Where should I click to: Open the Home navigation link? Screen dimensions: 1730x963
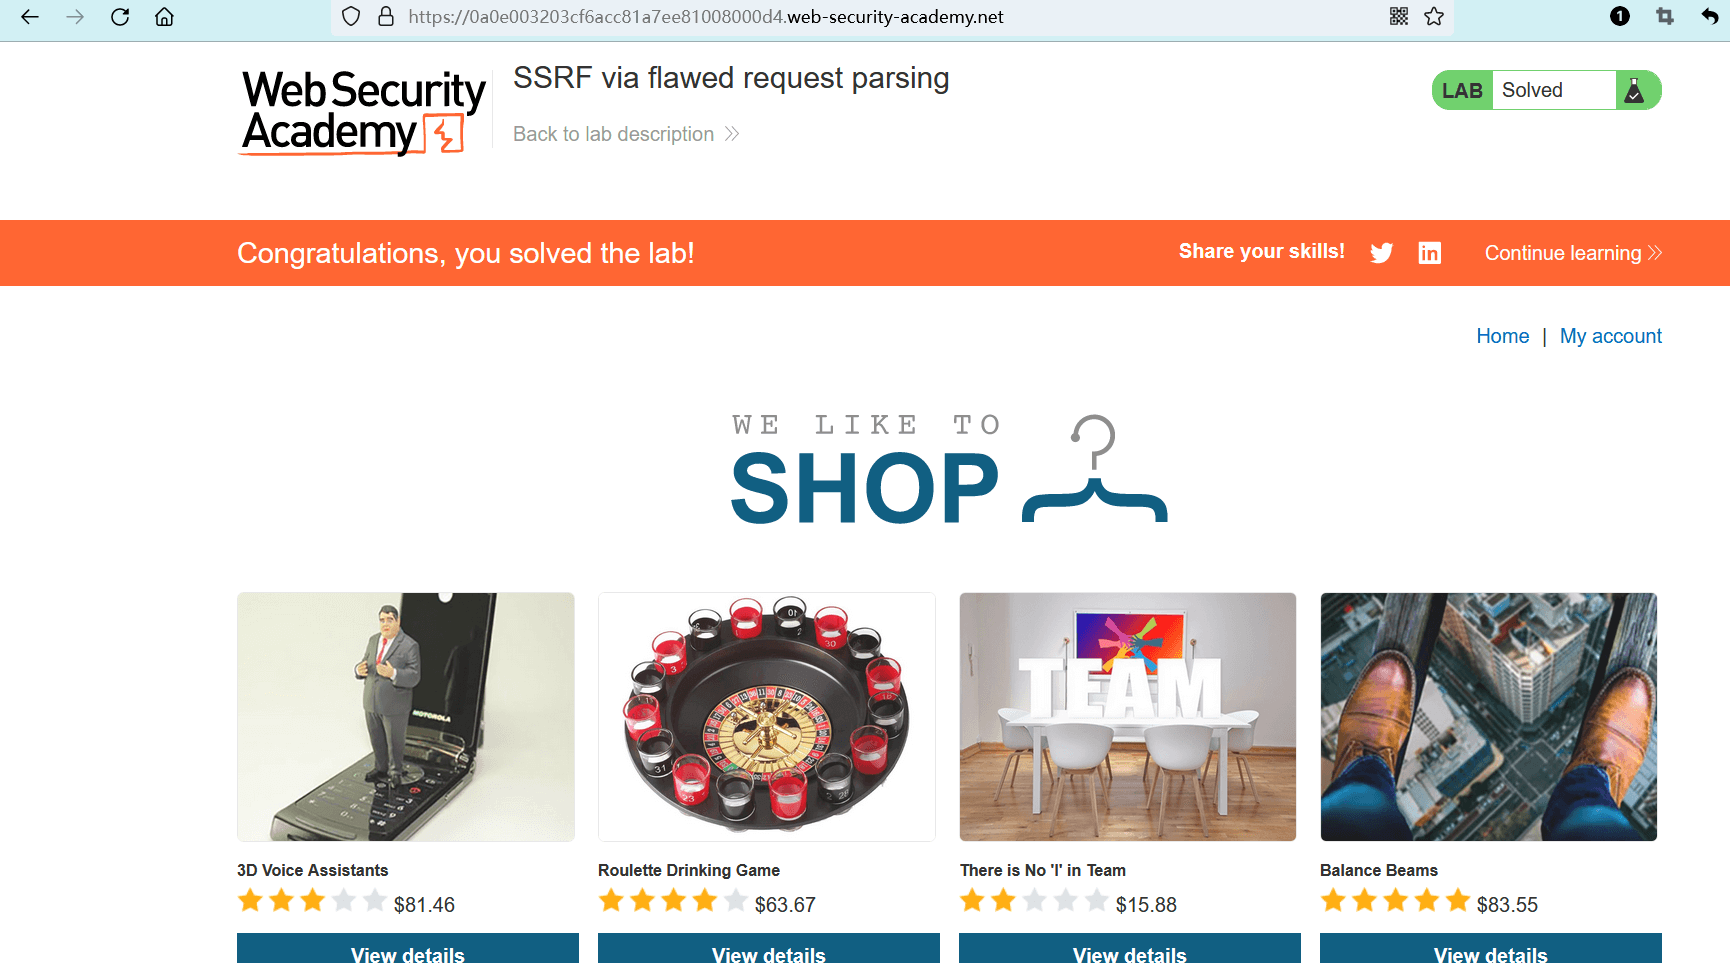[1502, 336]
